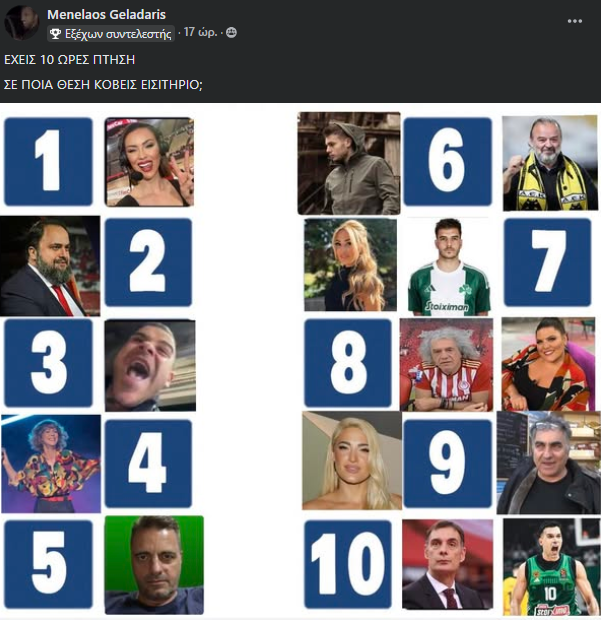Open the three-dot post options menu

pos(575,21)
